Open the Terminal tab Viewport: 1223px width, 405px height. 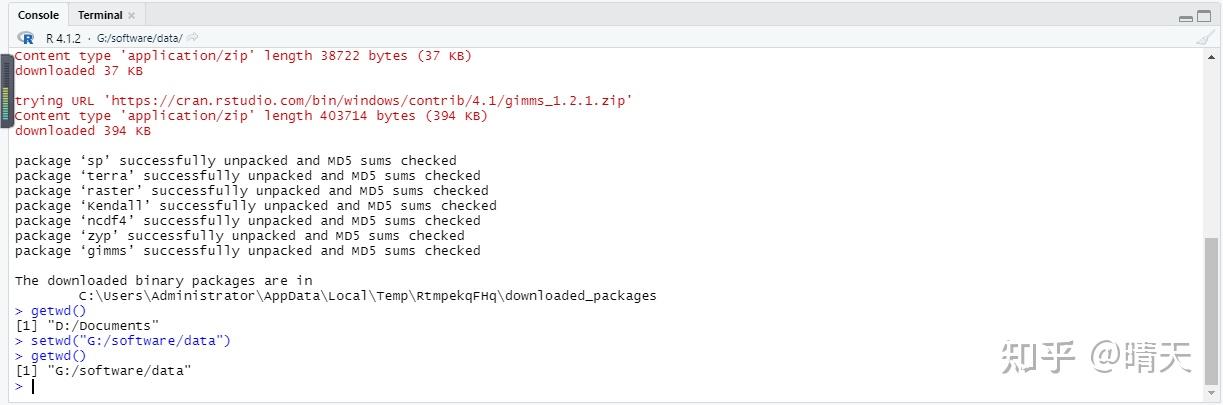click(99, 15)
